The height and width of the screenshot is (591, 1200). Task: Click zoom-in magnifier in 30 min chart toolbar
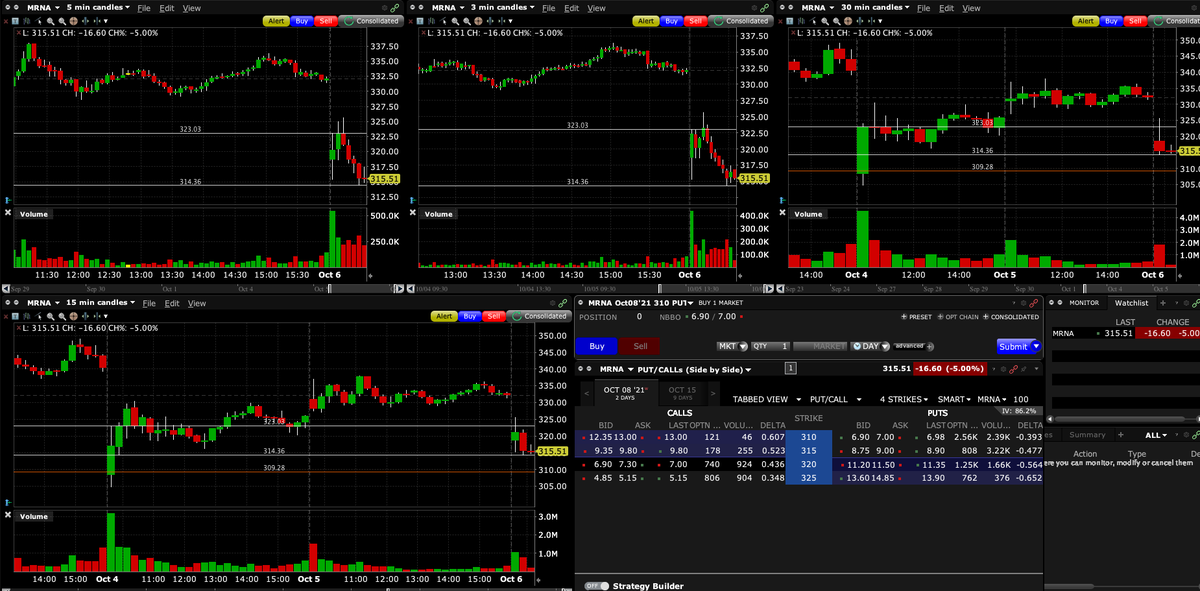click(x=825, y=21)
